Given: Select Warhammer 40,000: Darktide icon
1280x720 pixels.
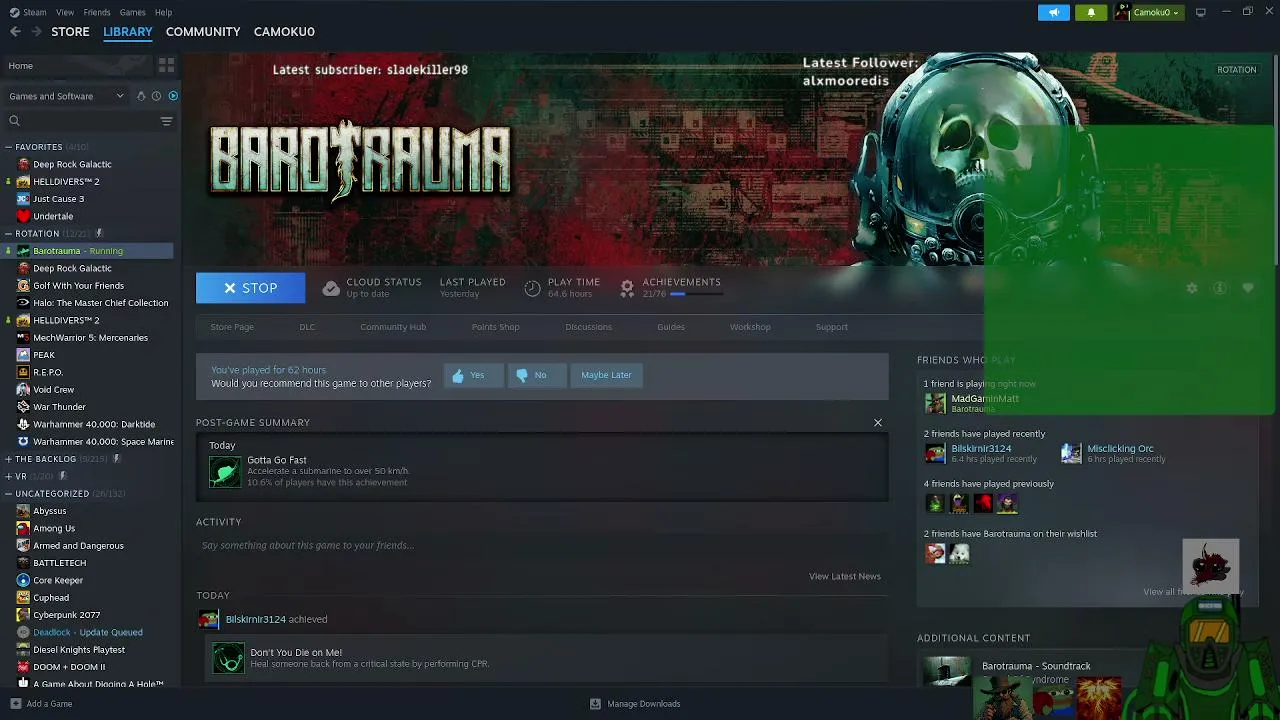Looking at the screenshot, I should pyautogui.click(x=23, y=424).
